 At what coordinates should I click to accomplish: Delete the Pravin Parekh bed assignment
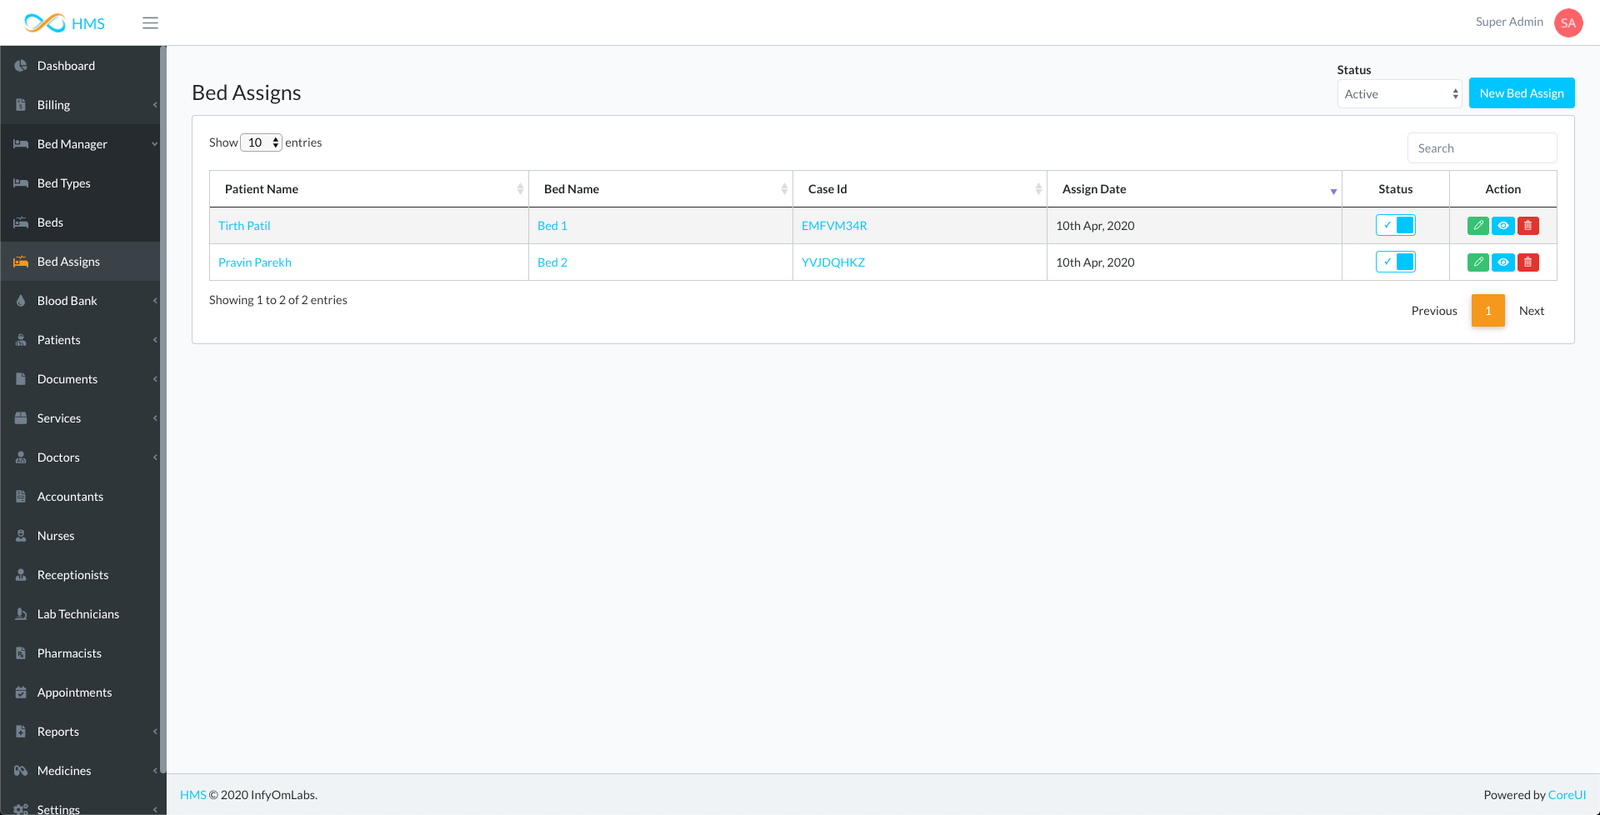pyautogui.click(x=1528, y=262)
